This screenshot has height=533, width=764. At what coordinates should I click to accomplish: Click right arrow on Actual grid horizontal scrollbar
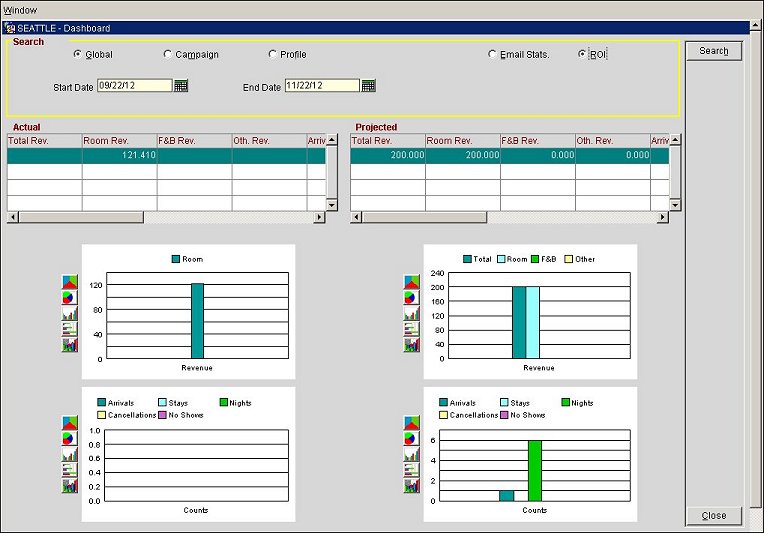click(x=319, y=217)
